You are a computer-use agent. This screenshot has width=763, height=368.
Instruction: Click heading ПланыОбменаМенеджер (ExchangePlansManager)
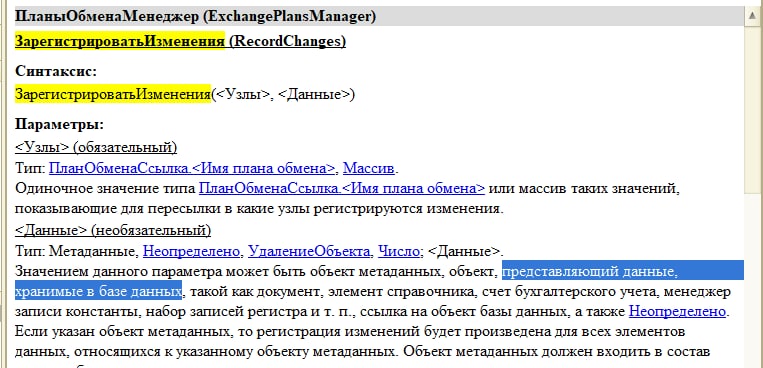click(196, 17)
